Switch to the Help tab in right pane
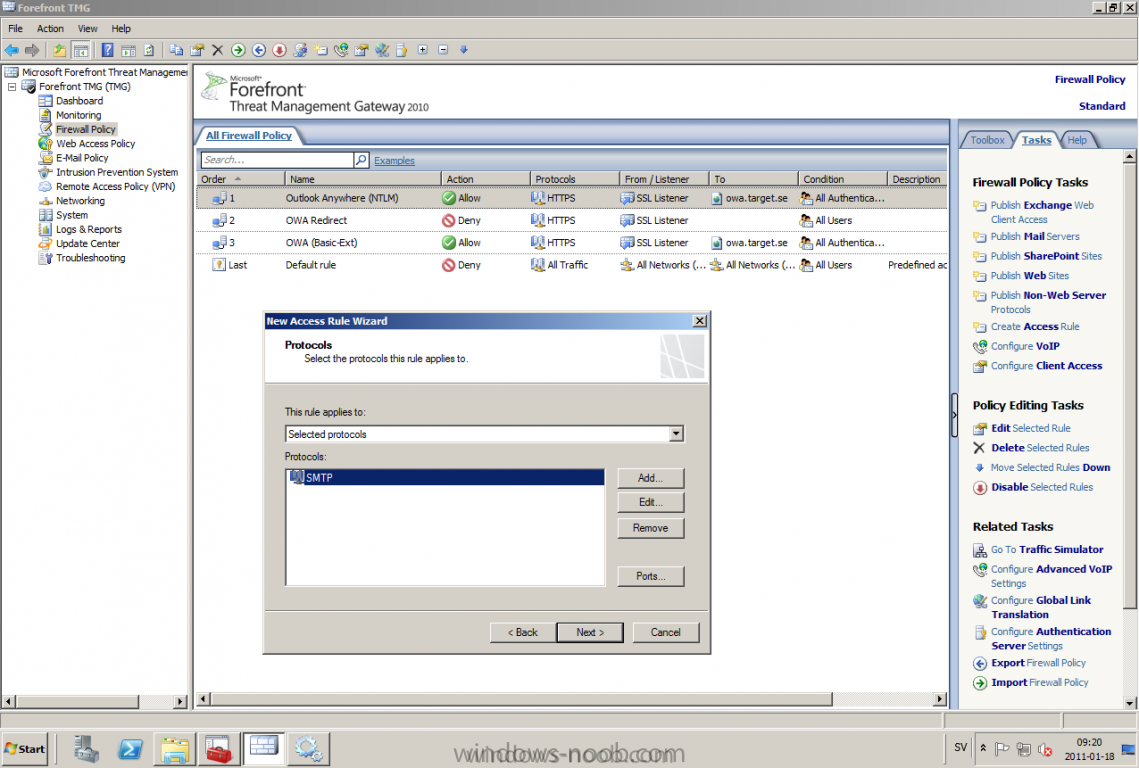1139x768 pixels. 1077,140
